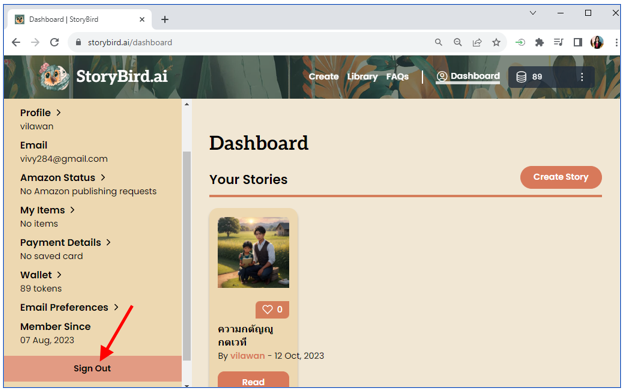Click the sidebar vertical scrollbar
The width and height of the screenshot is (624, 391).
point(187,256)
